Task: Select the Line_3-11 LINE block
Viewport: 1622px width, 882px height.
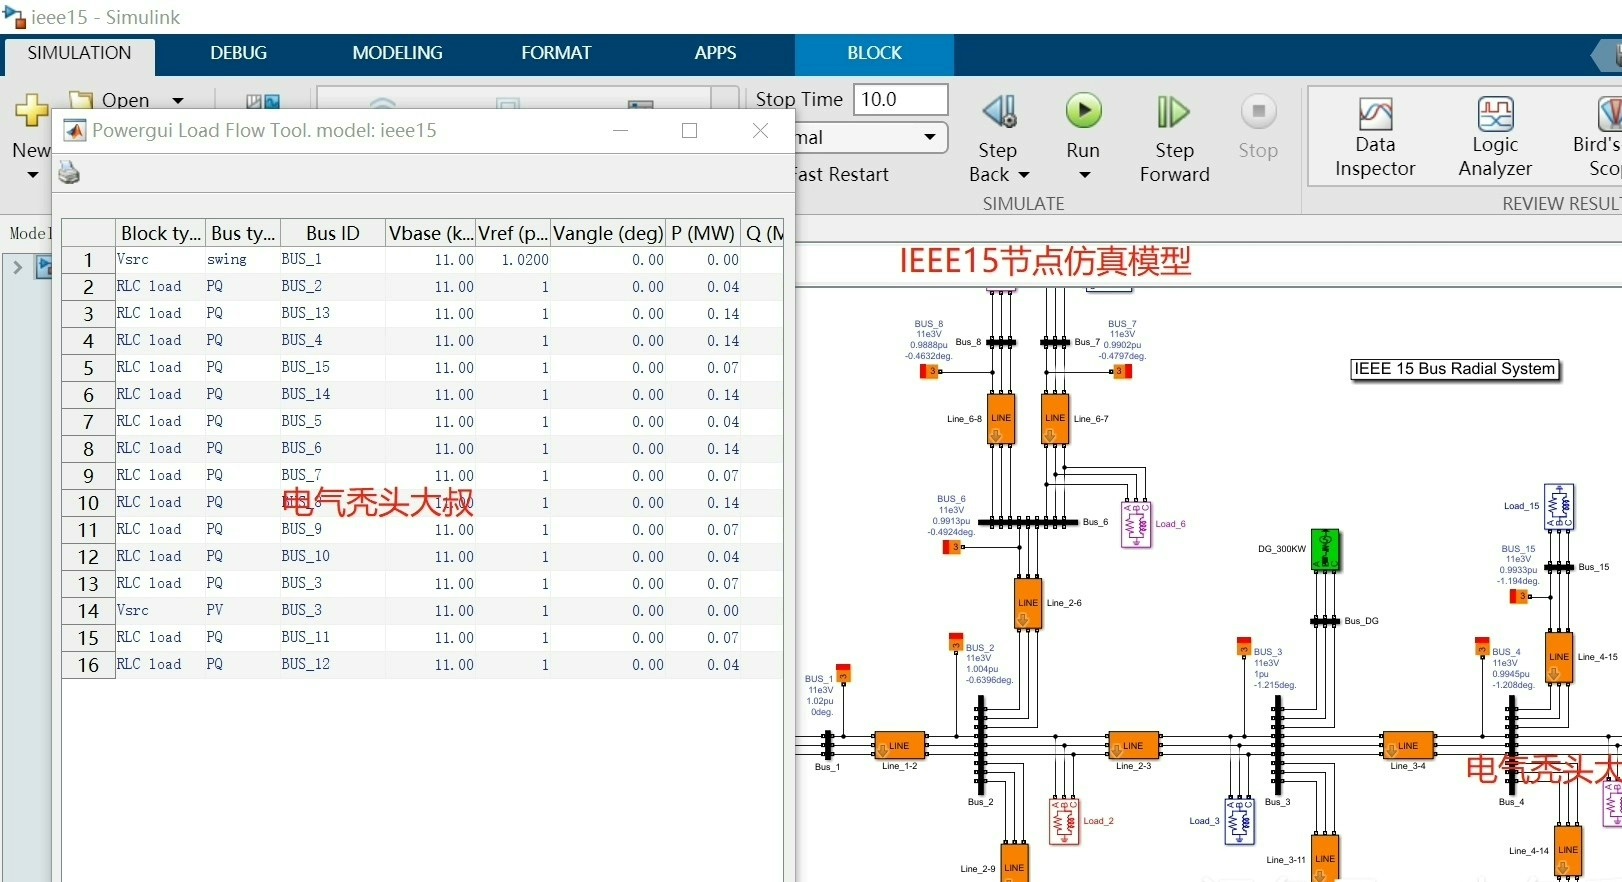Action: [x=1325, y=858]
